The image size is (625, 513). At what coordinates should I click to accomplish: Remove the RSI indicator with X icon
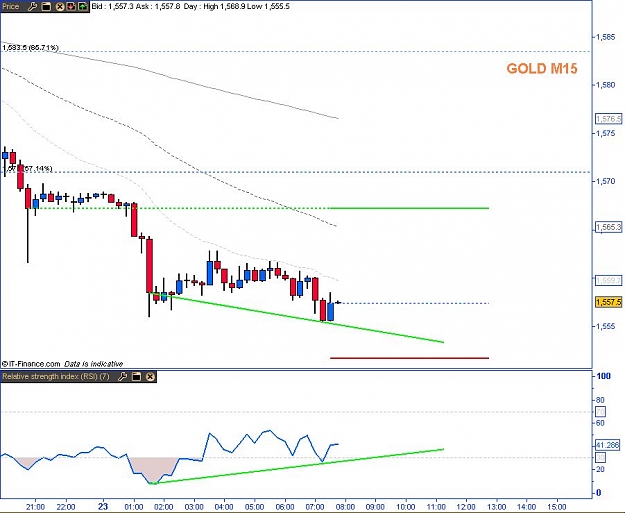pos(150,376)
